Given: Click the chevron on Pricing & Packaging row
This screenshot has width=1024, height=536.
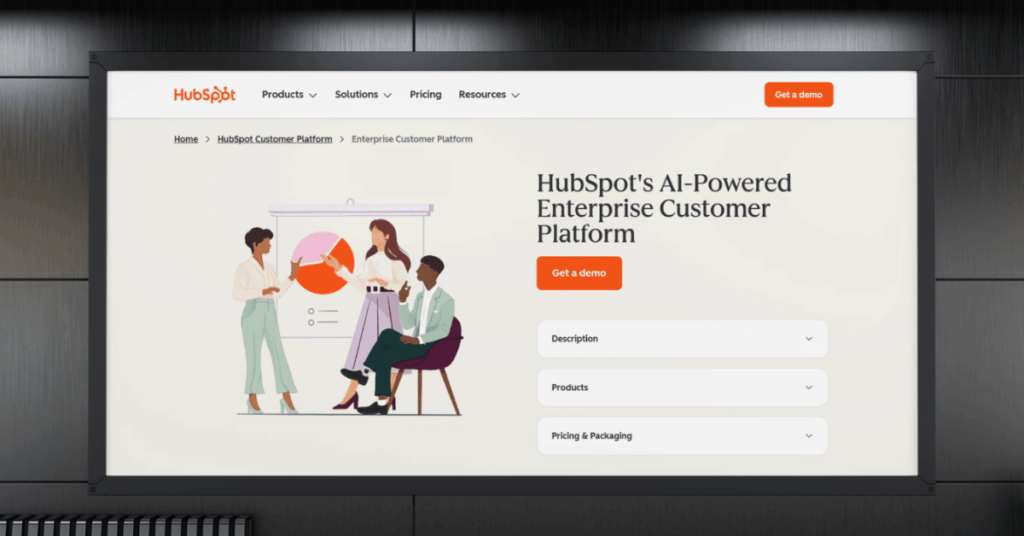Looking at the screenshot, I should [x=808, y=435].
